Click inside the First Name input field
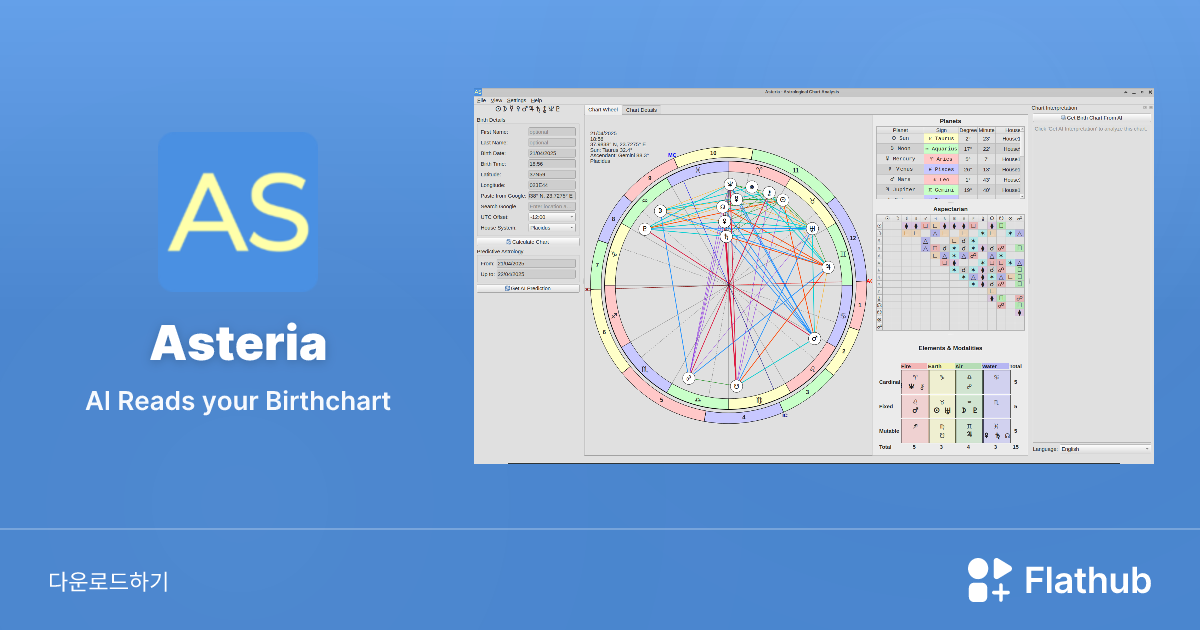 (x=551, y=132)
